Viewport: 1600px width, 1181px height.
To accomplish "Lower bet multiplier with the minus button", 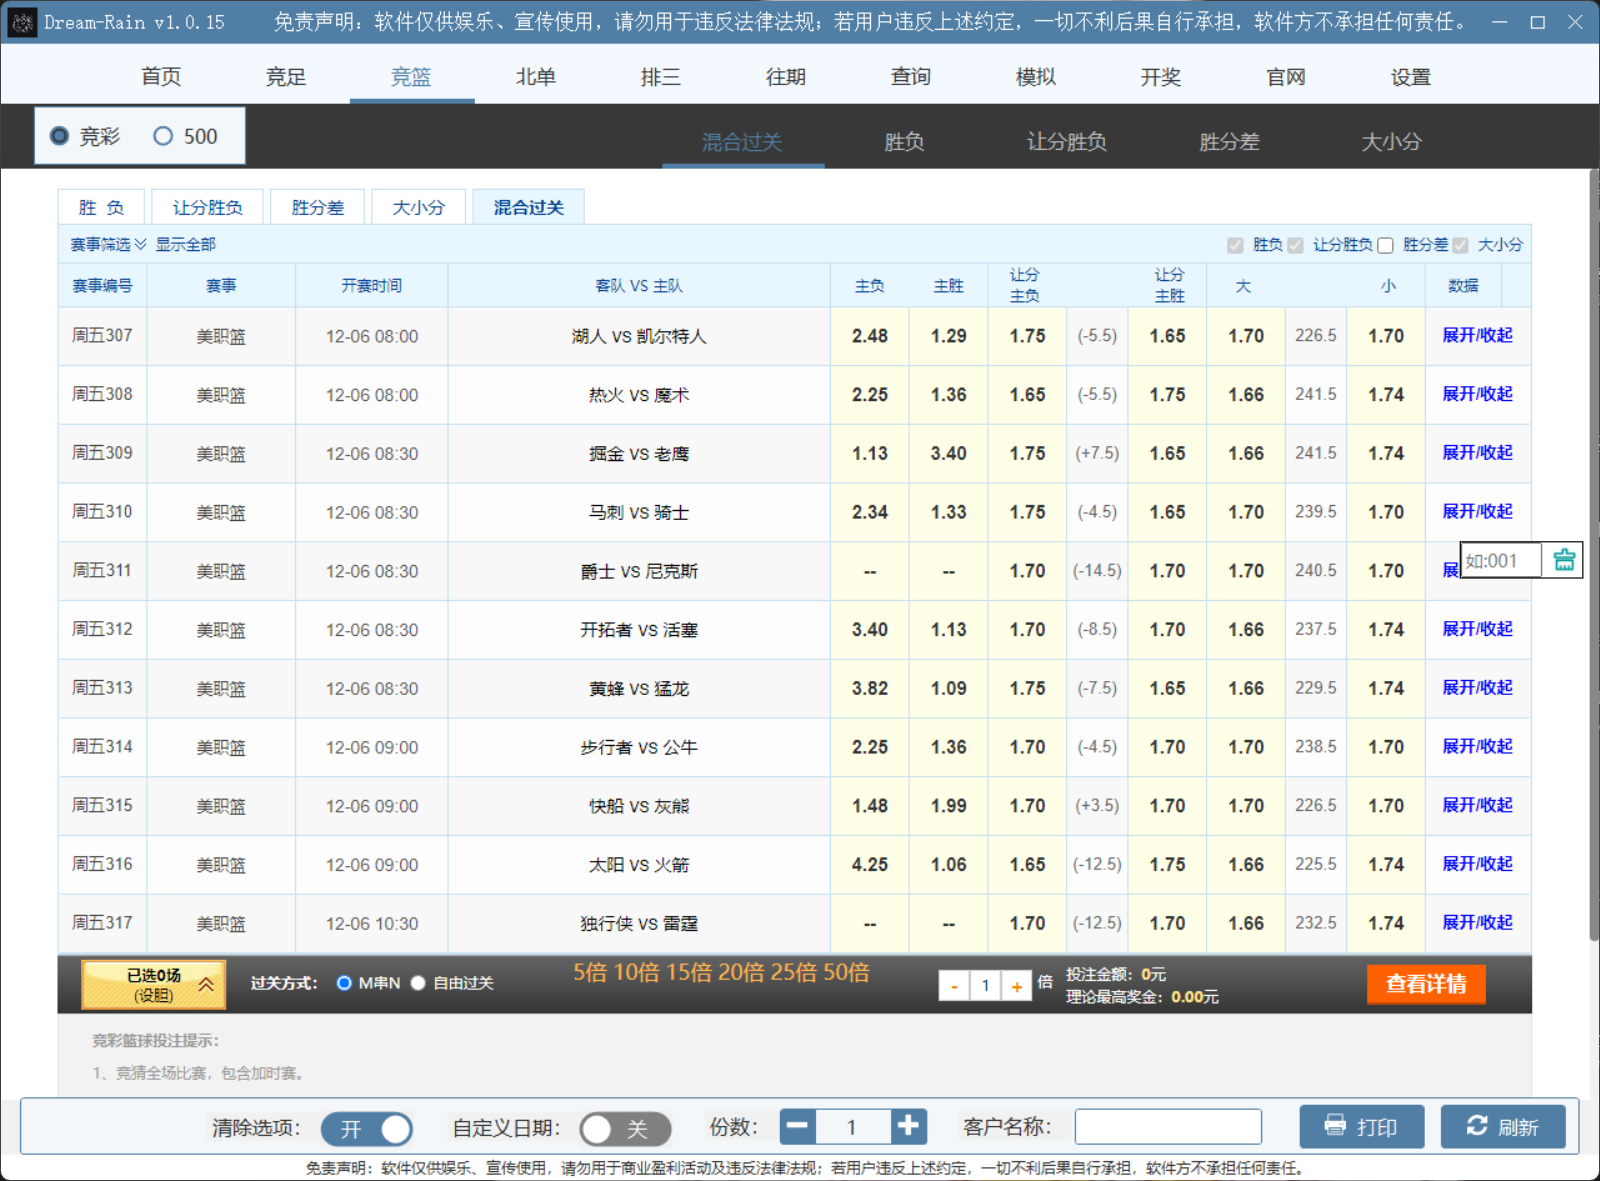I will coord(954,986).
